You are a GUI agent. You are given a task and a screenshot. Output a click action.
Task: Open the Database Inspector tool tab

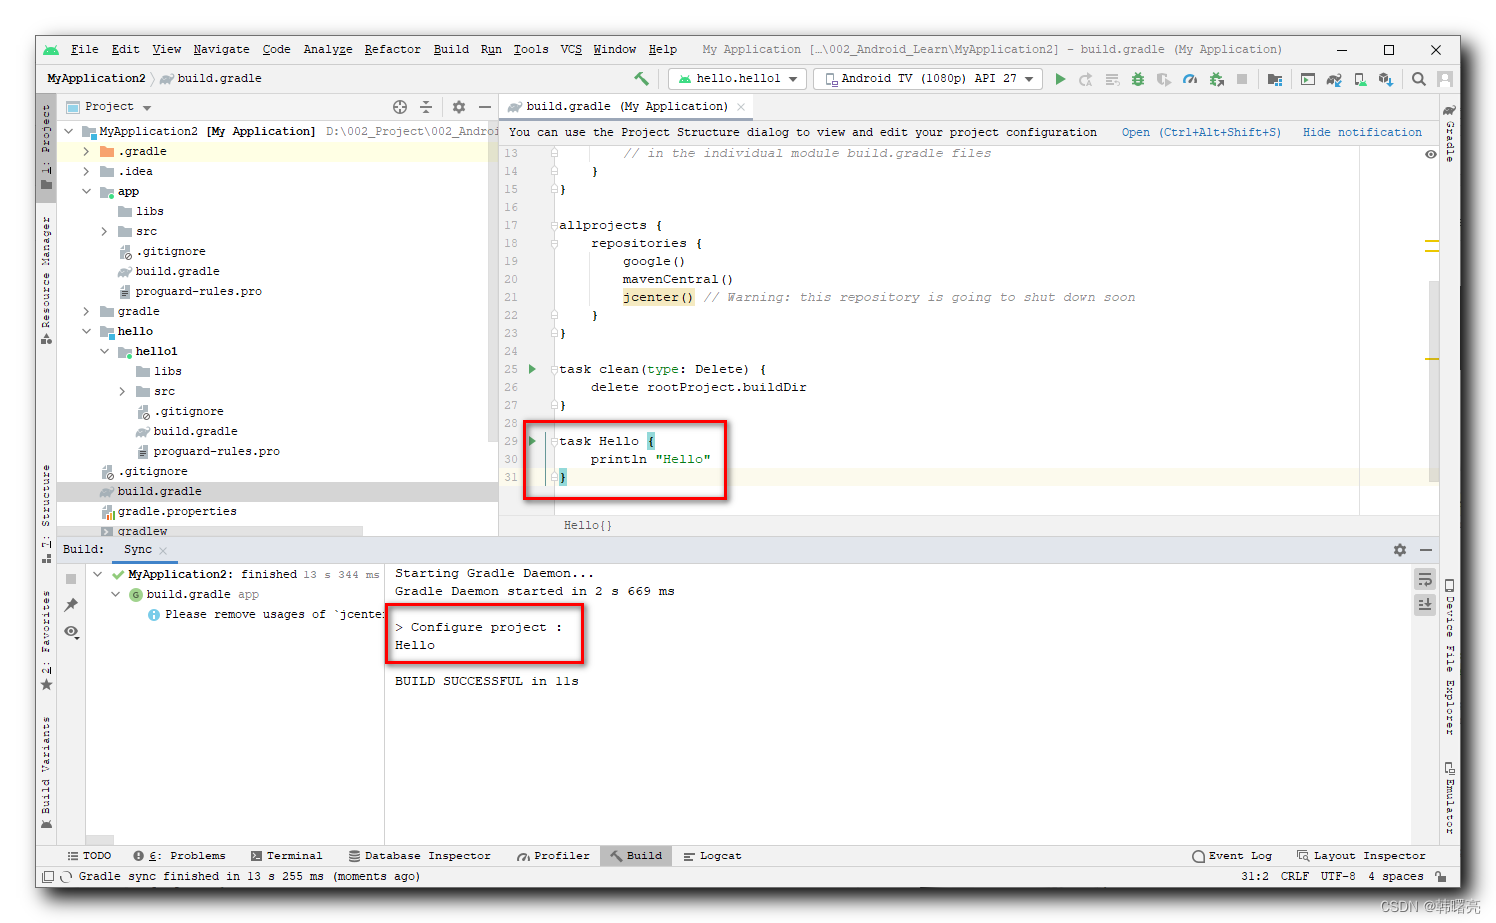pyautogui.click(x=419, y=856)
